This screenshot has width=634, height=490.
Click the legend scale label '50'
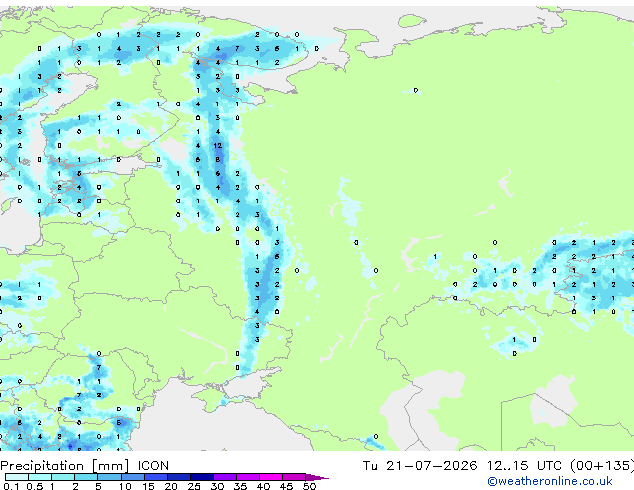[x=309, y=486]
